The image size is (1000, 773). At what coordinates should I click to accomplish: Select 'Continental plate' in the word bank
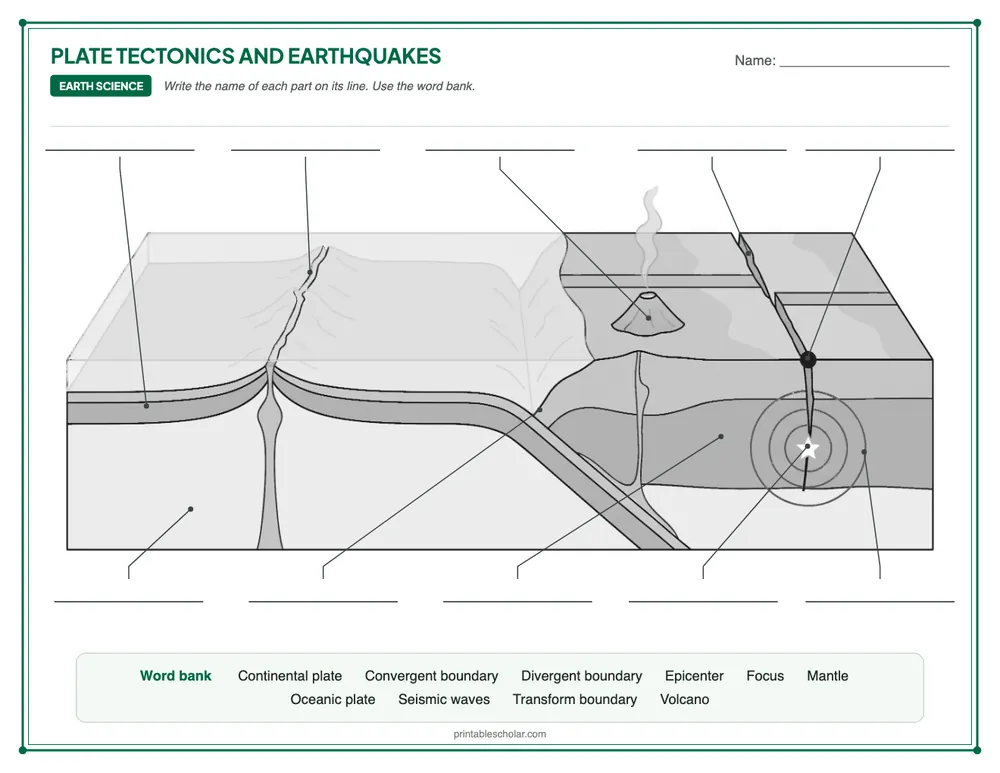[290, 675]
